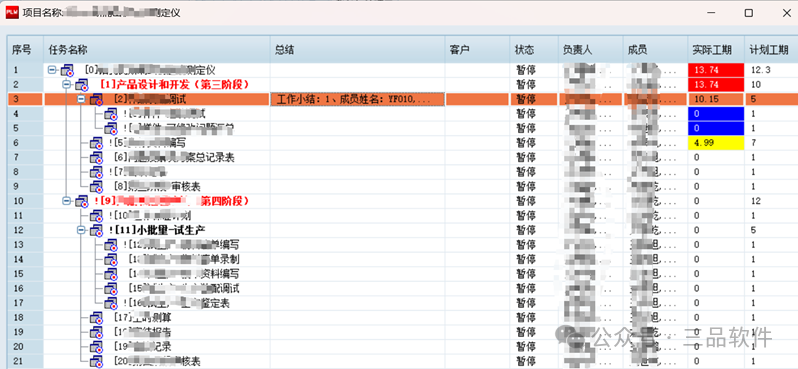
Task: Select the 产品设计和开发（第三阶段） task name
Action: tap(175, 84)
